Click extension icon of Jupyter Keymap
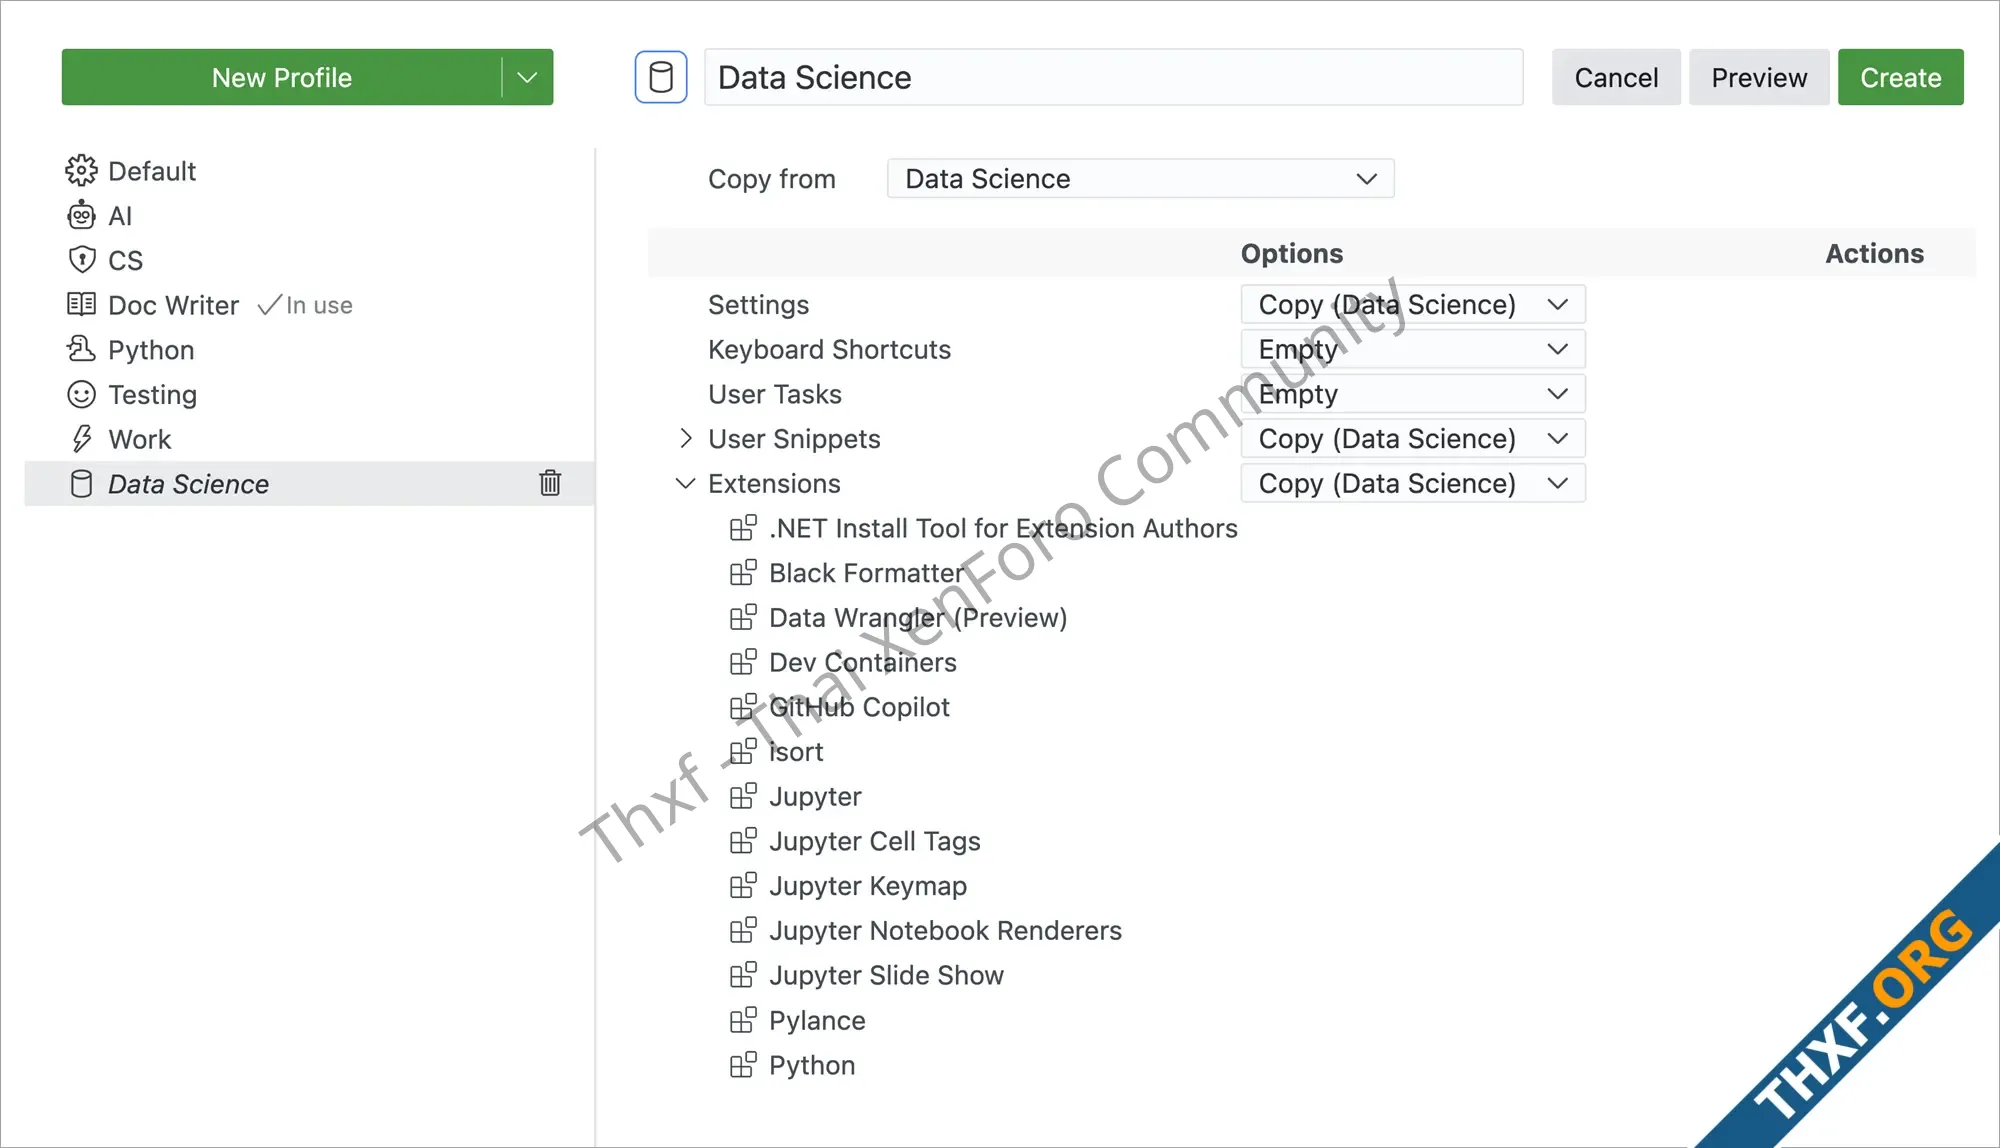Screen dimensions: 2000x1148 (743, 885)
